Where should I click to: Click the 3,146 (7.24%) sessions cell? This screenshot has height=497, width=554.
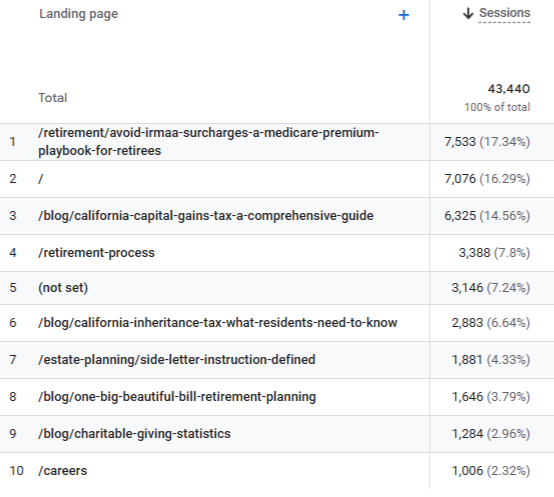(x=491, y=288)
